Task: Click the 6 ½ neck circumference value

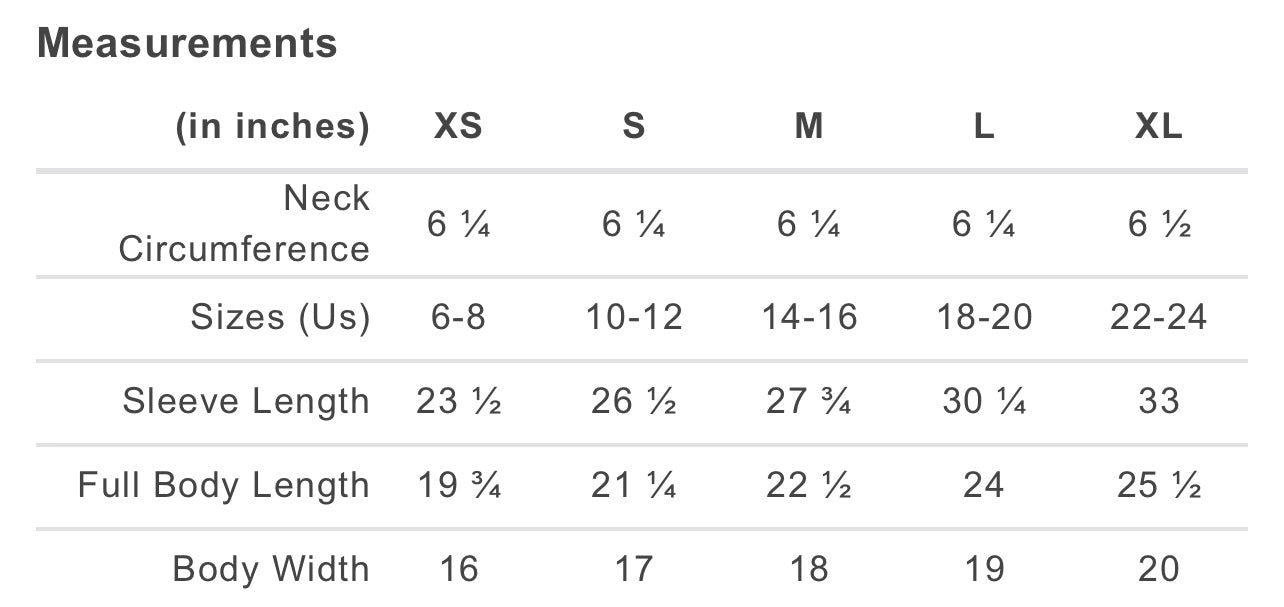Action: tap(1159, 225)
